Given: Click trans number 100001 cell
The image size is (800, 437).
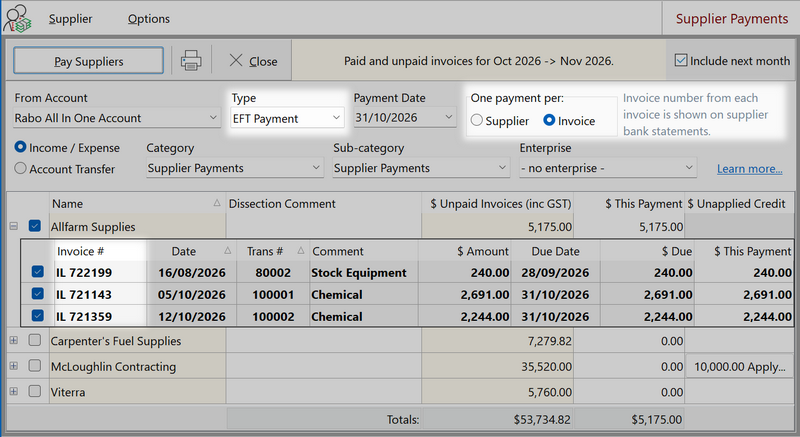Looking at the screenshot, I should coord(273,295).
